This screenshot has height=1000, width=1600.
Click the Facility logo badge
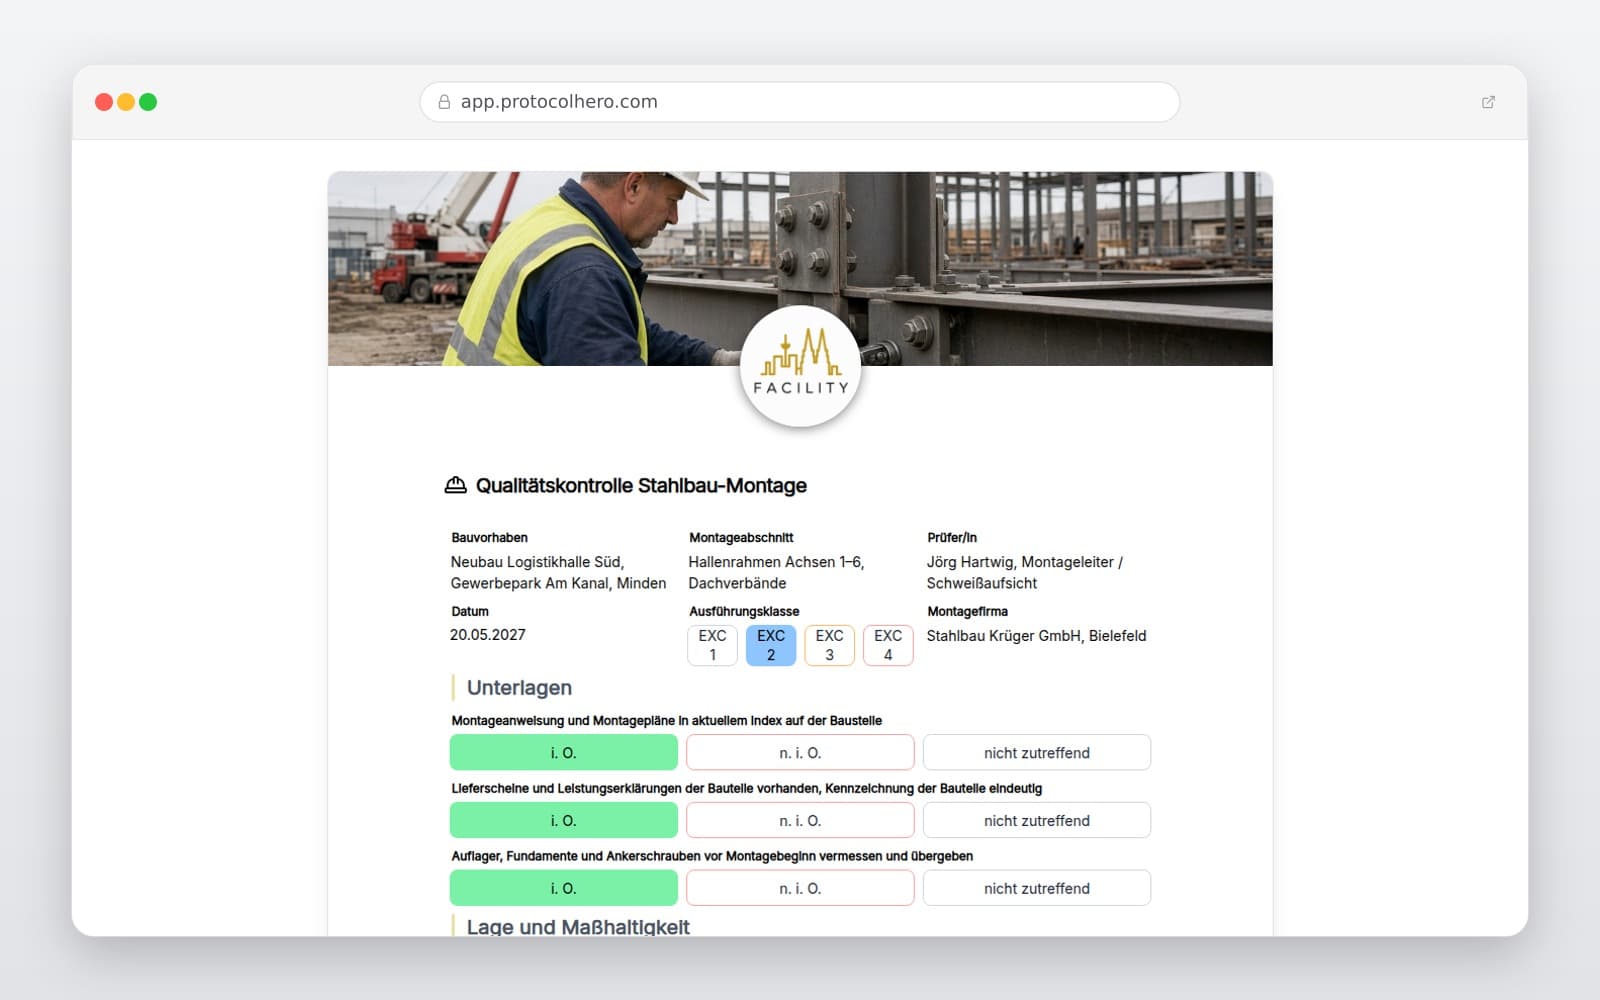coord(800,366)
